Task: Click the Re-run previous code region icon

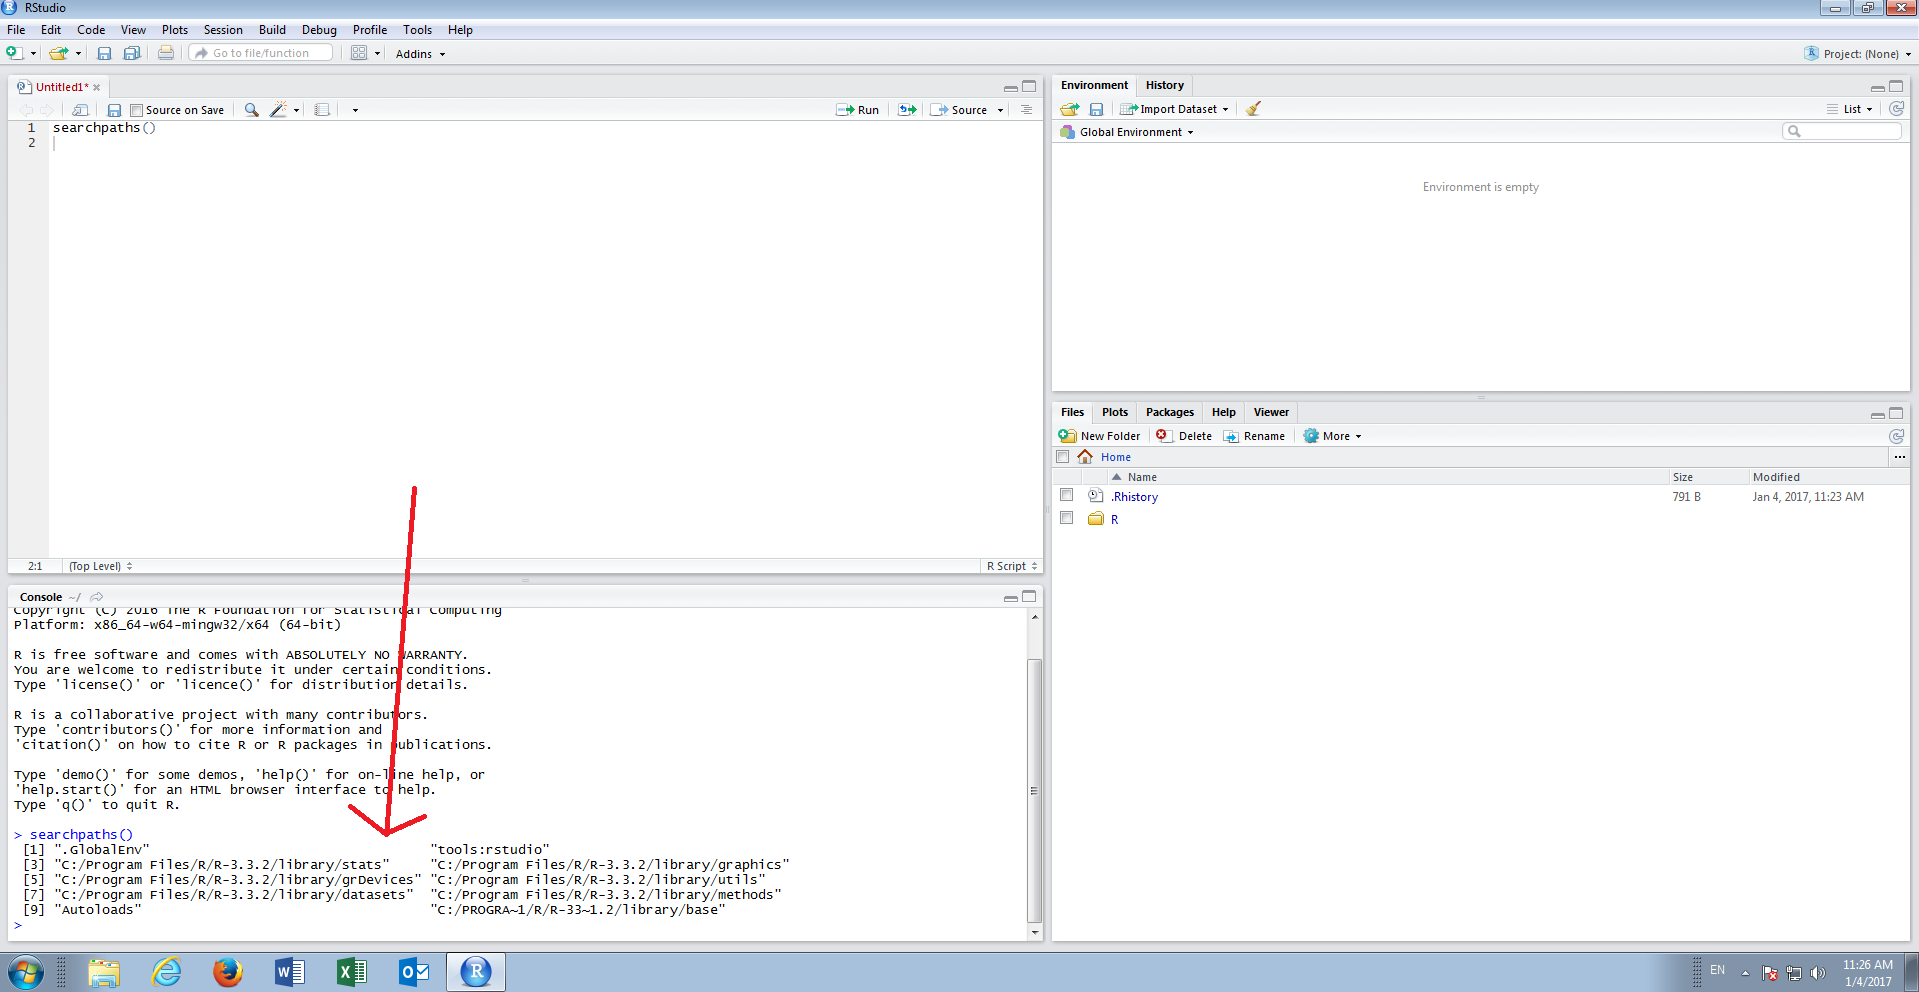Action: pos(907,110)
